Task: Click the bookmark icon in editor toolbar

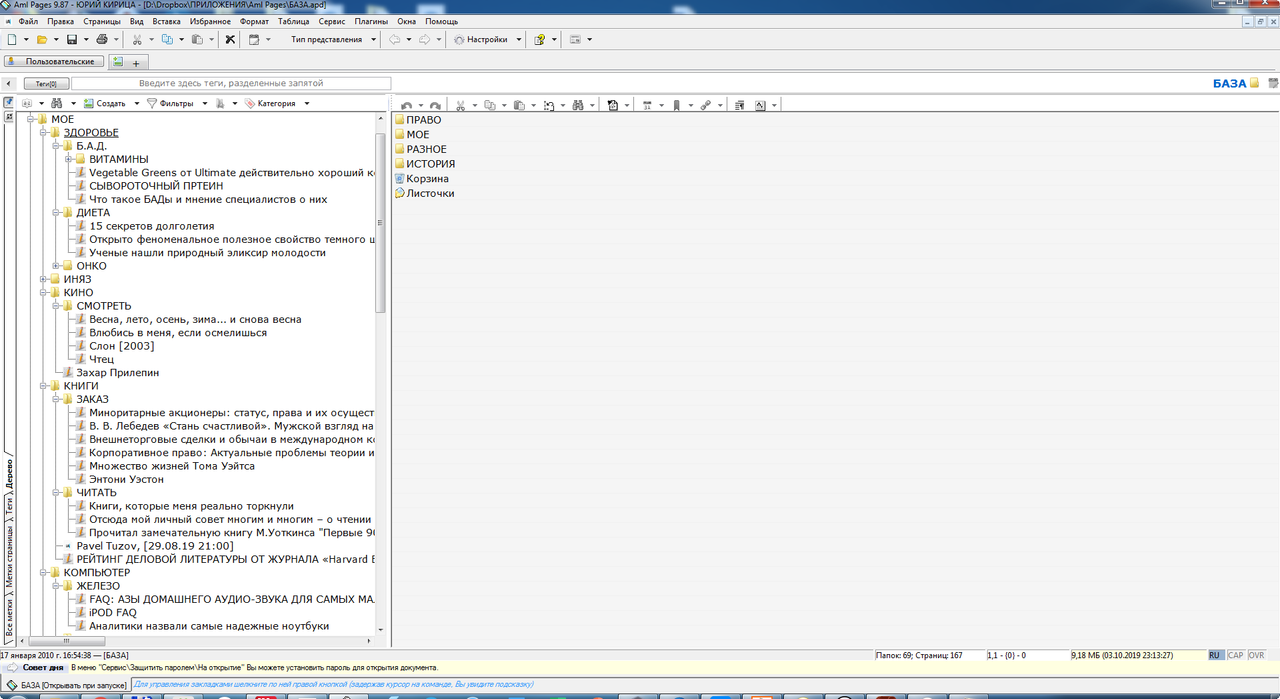Action: (x=677, y=105)
